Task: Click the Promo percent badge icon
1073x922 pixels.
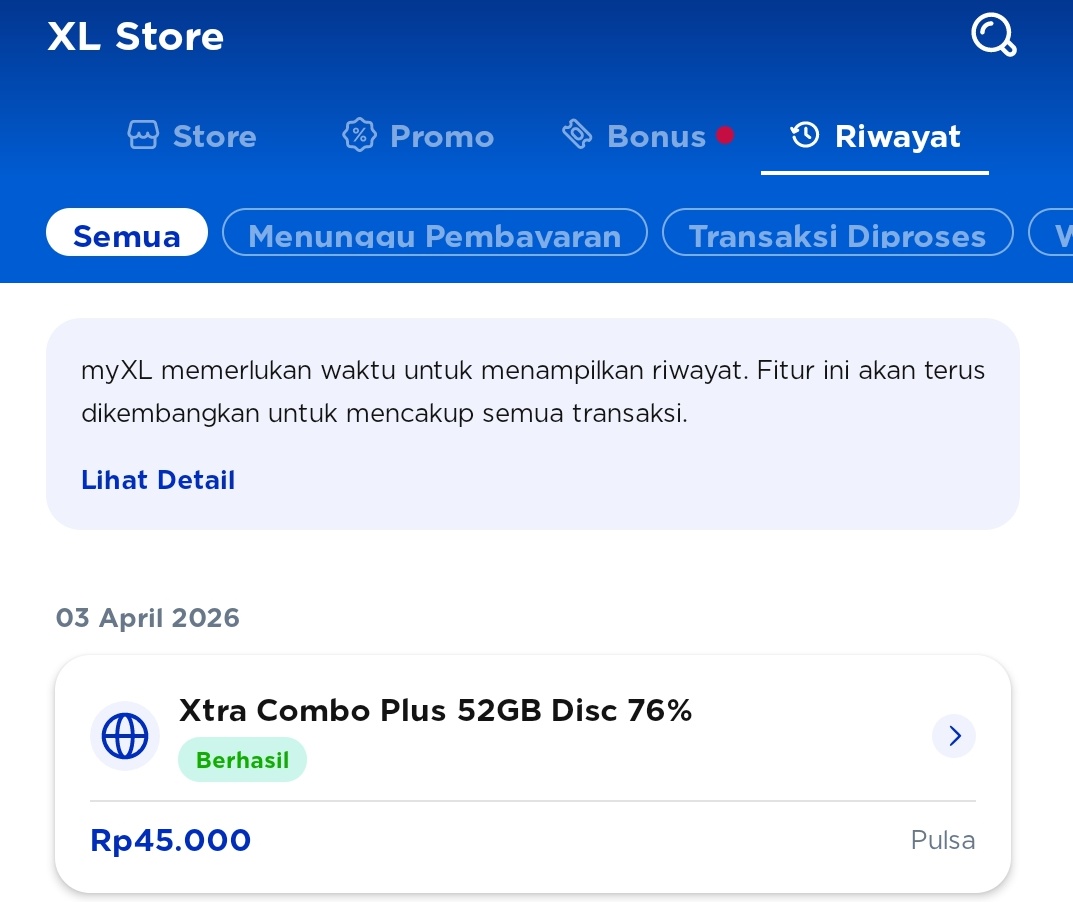Action: [x=359, y=134]
